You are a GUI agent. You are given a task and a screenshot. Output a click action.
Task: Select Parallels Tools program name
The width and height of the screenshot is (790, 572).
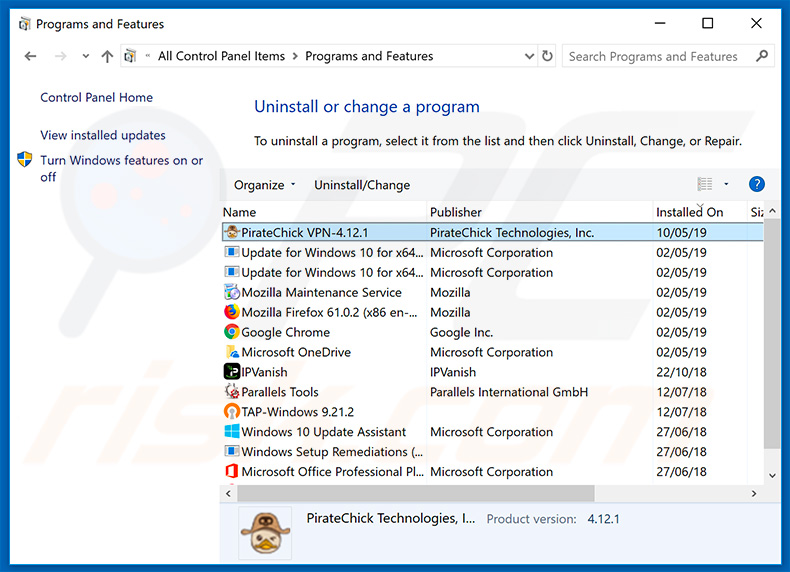coord(280,392)
